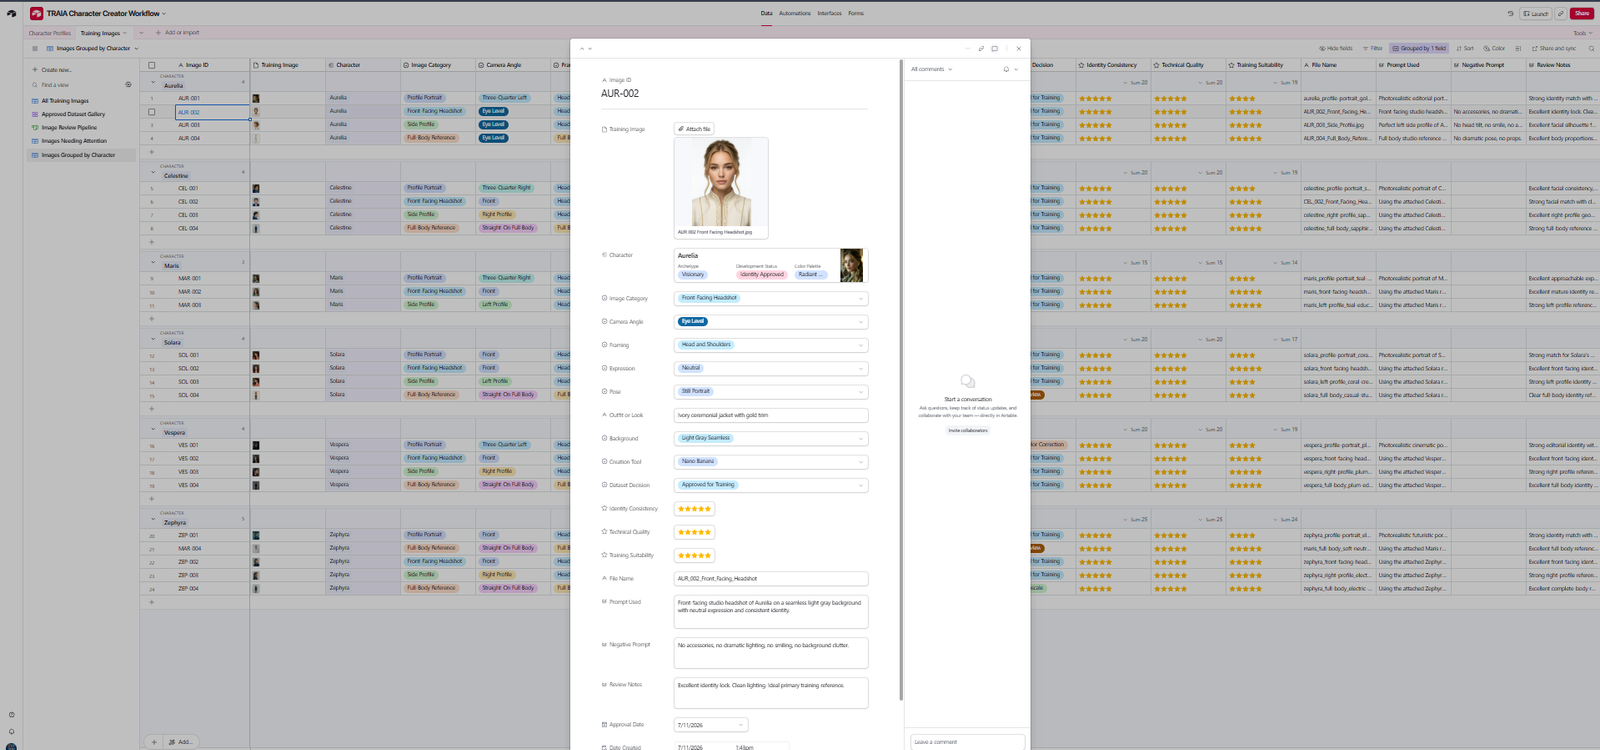The width and height of the screenshot is (1600, 750).
Task: Set the Technical Quality star rating in record
Action: 694,532
